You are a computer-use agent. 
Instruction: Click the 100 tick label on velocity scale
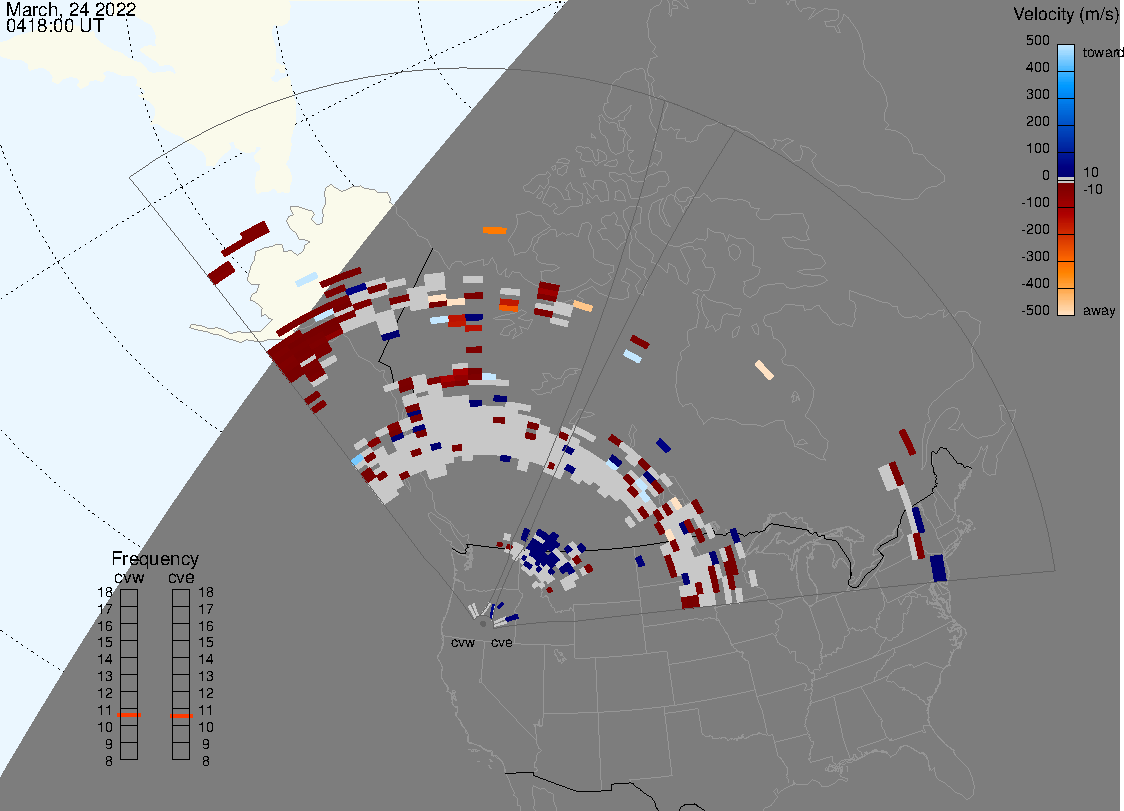point(1037,148)
